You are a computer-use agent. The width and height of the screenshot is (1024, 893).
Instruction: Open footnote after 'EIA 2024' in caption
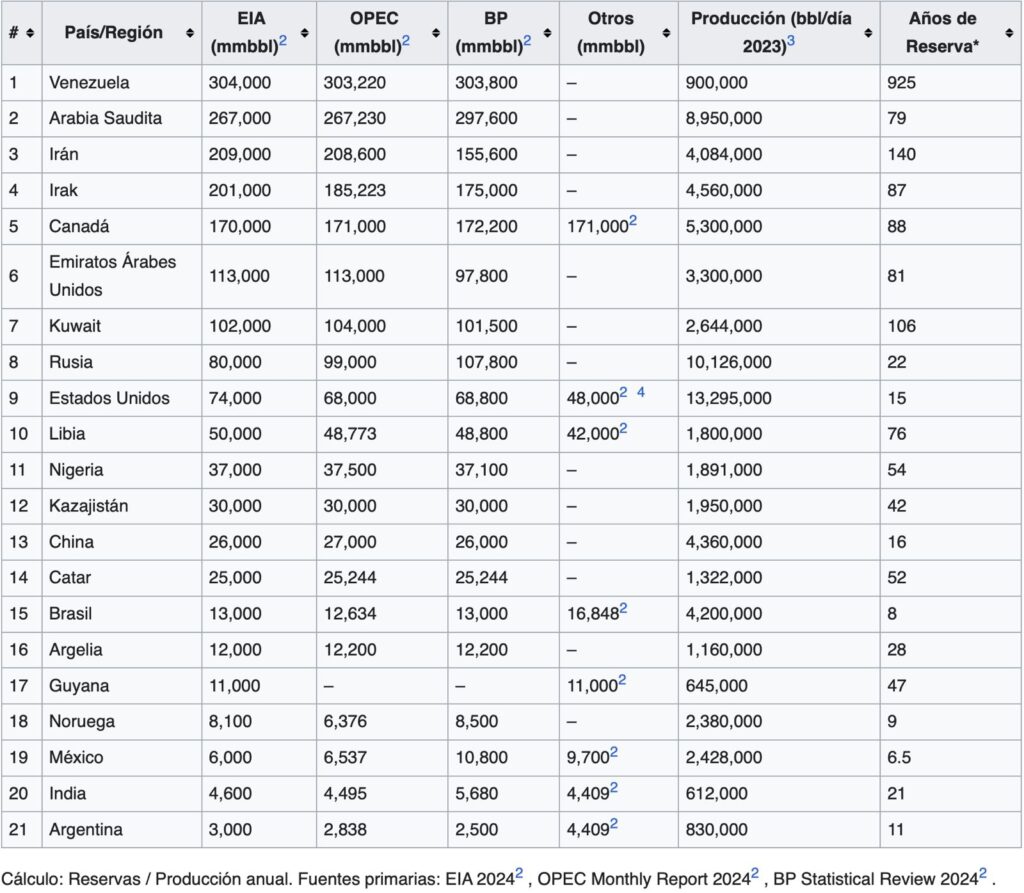click(x=519, y=872)
